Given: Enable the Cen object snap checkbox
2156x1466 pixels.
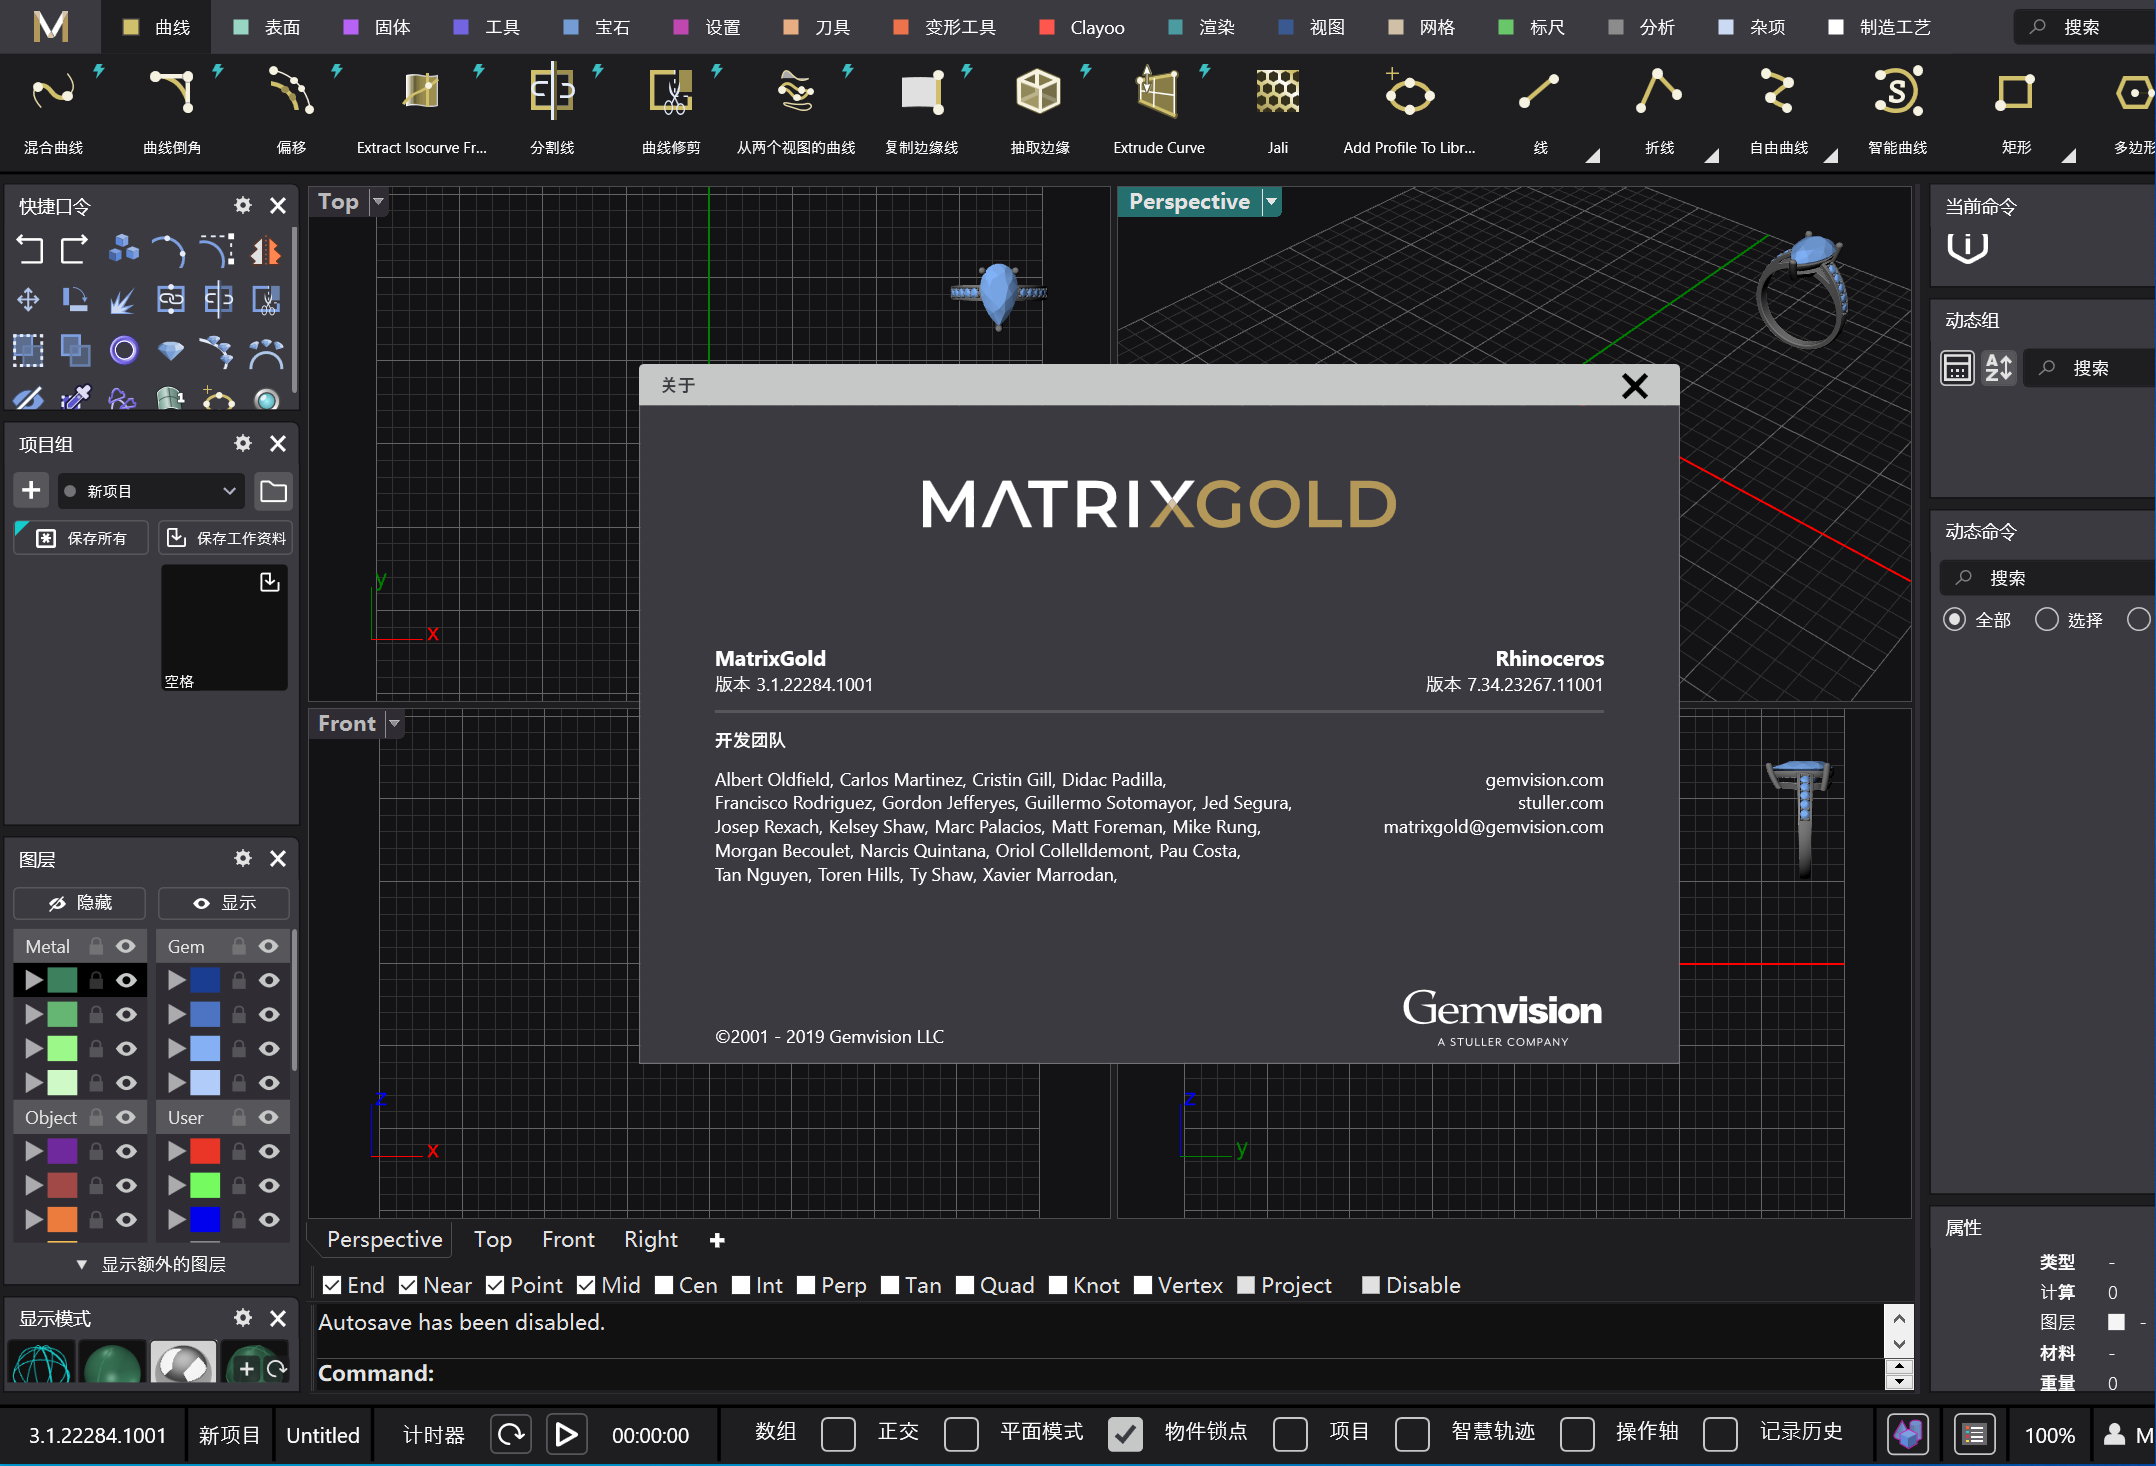Looking at the screenshot, I should click(x=664, y=1285).
